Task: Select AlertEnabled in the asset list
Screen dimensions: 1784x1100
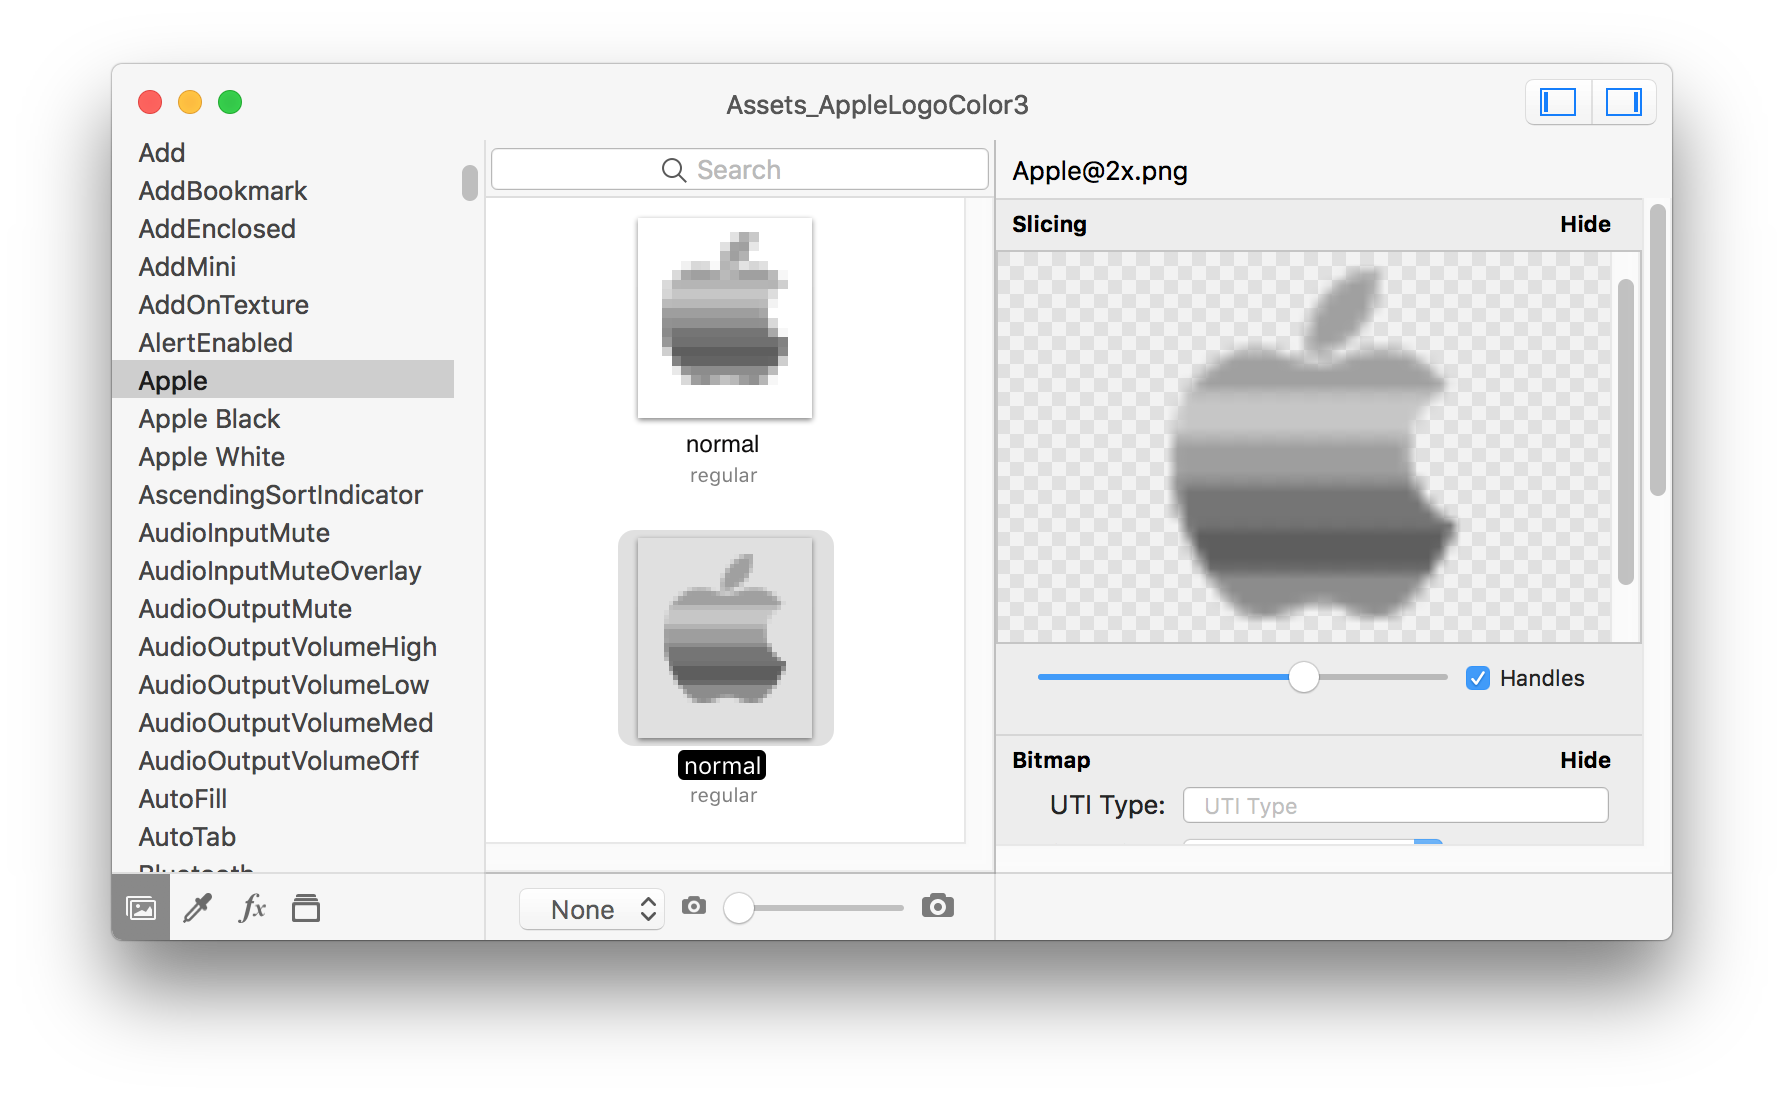Action: point(283,343)
